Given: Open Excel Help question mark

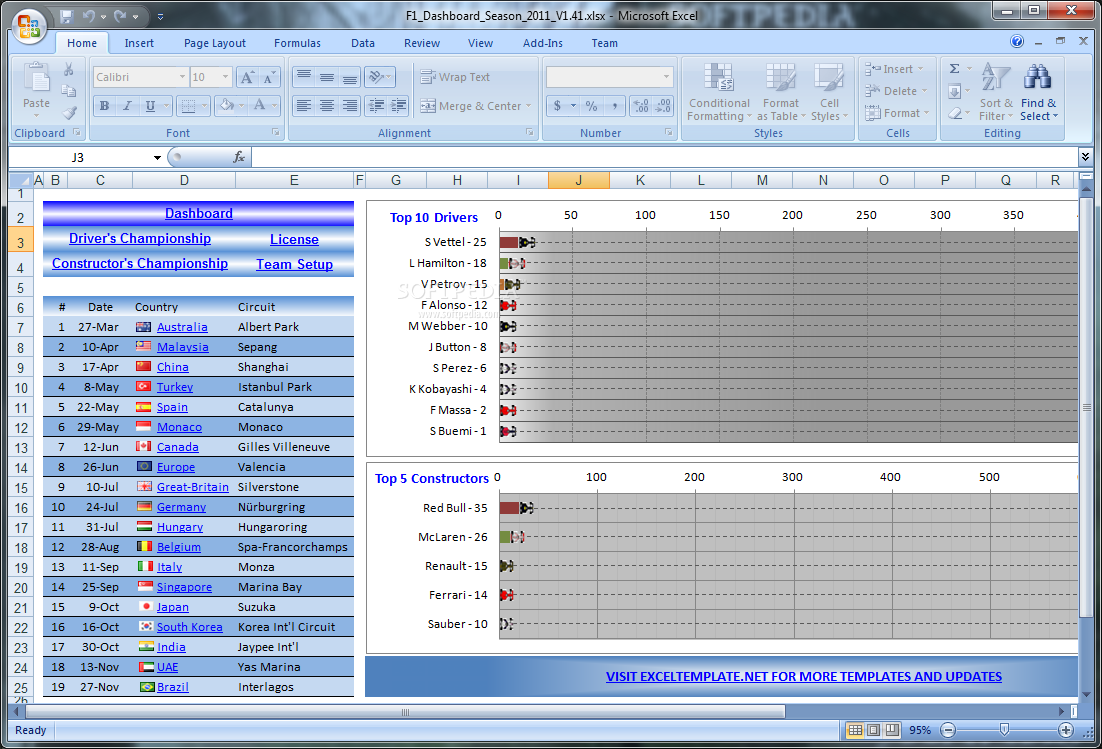Looking at the screenshot, I should tap(1017, 41).
